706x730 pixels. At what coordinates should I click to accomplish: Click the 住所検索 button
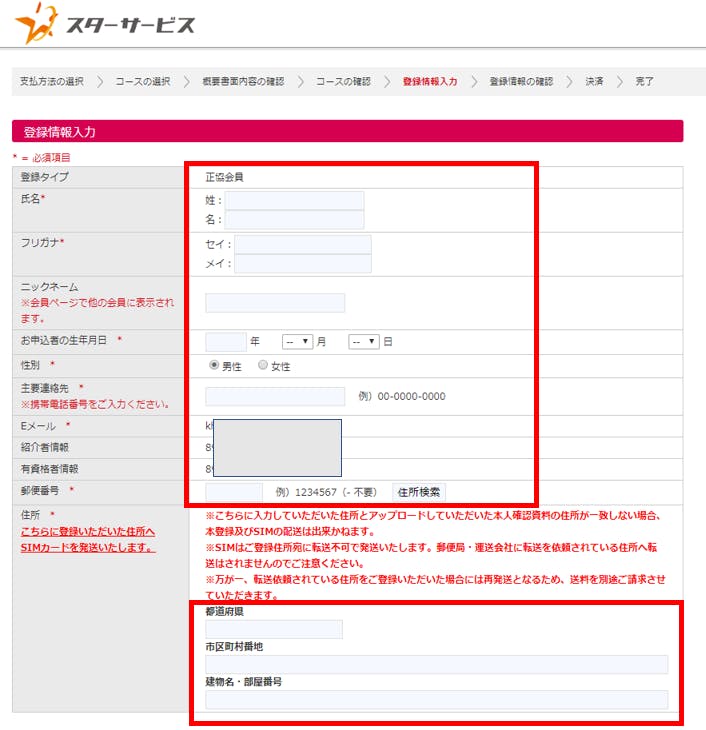click(x=418, y=492)
